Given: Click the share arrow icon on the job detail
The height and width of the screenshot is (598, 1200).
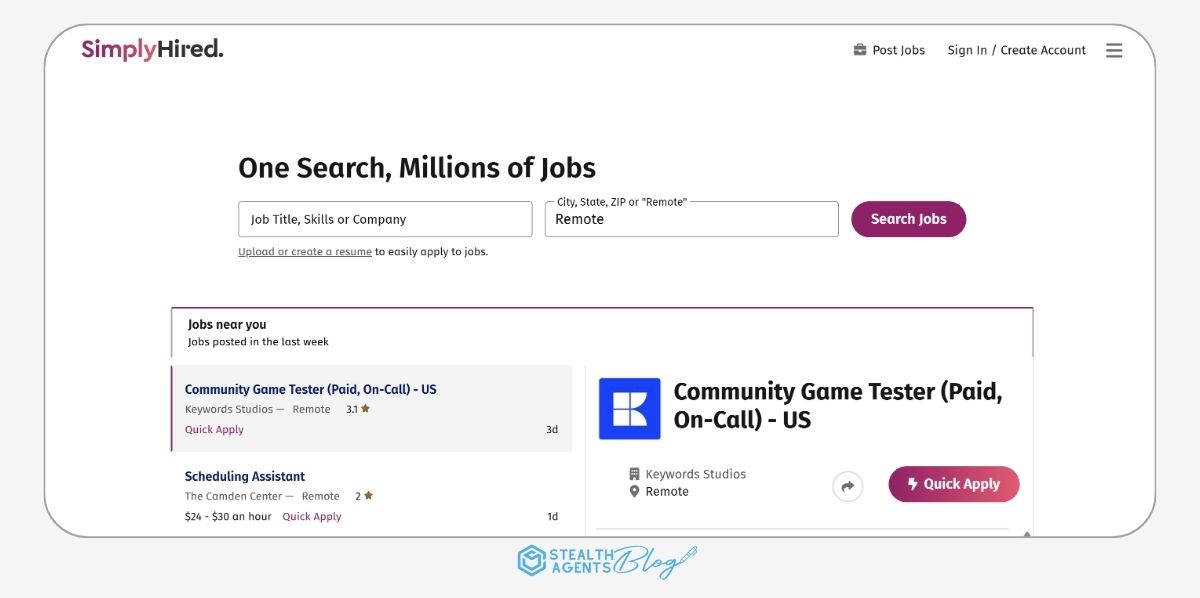Looking at the screenshot, I should click(x=847, y=485).
